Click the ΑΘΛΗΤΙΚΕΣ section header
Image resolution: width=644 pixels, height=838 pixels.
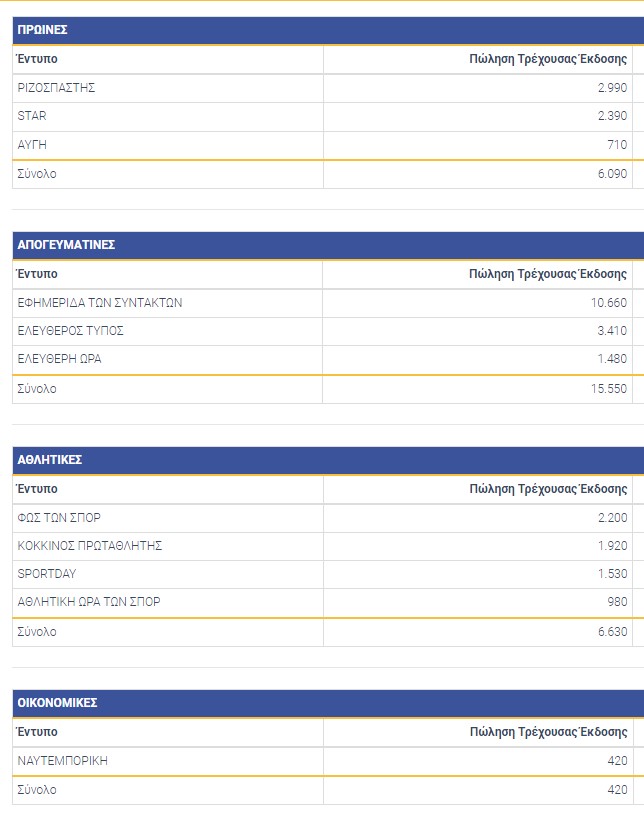50,460
